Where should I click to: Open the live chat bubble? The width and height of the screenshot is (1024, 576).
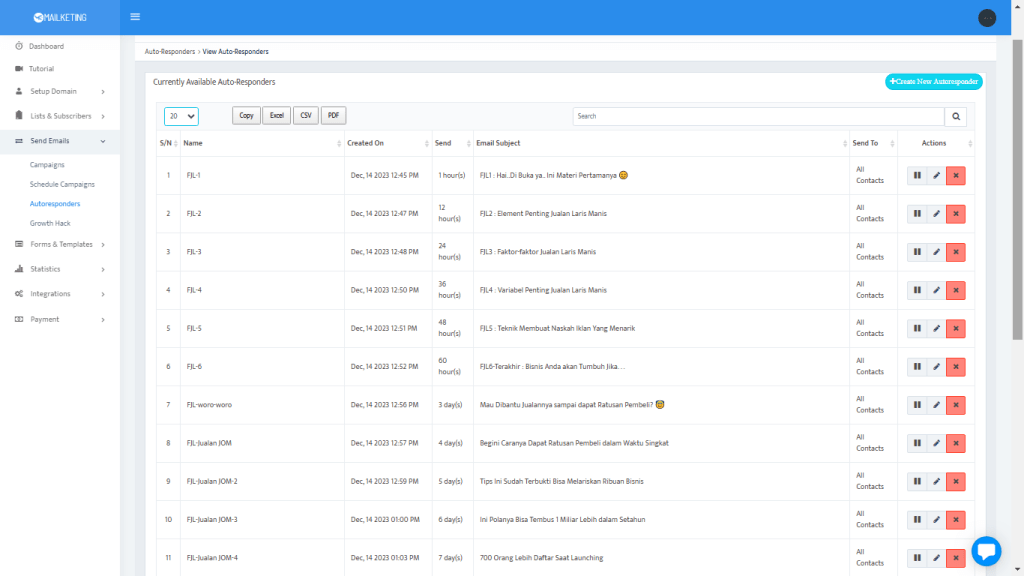coord(986,551)
